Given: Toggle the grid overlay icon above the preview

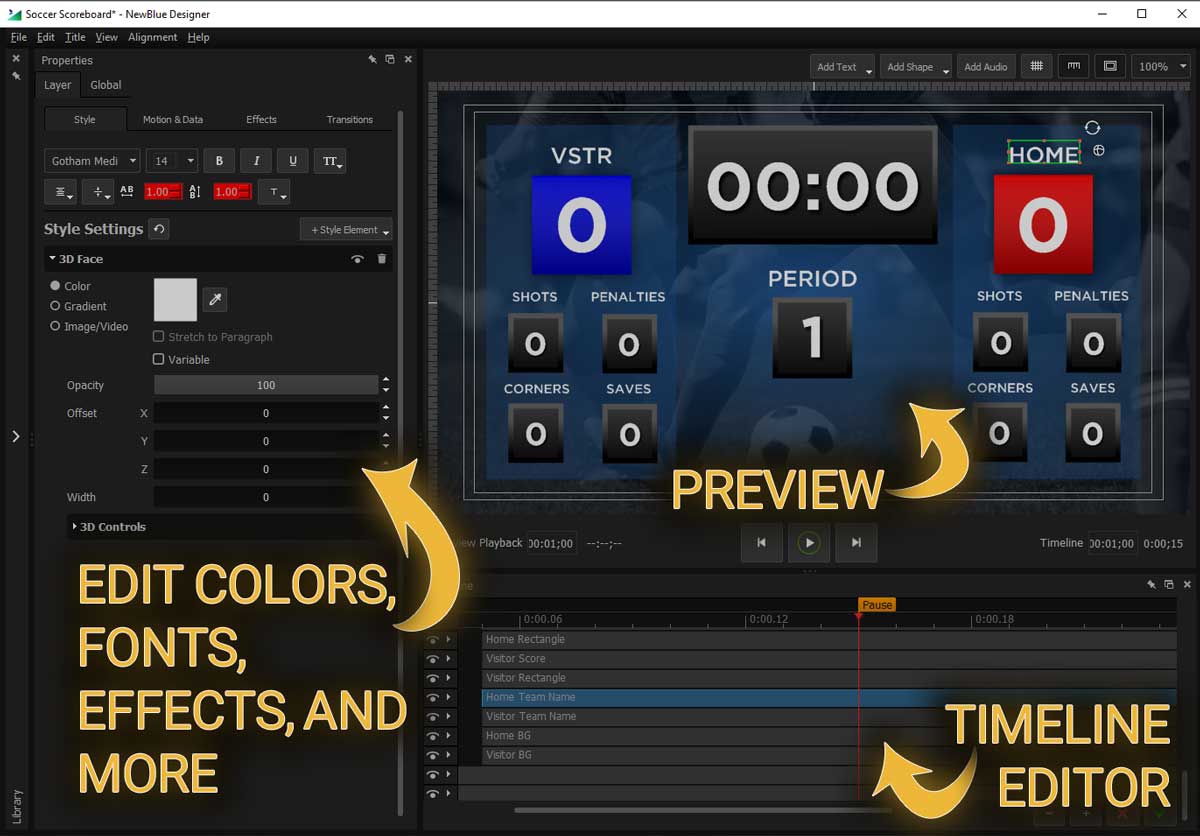Looking at the screenshot, I should click(1036, 66).
